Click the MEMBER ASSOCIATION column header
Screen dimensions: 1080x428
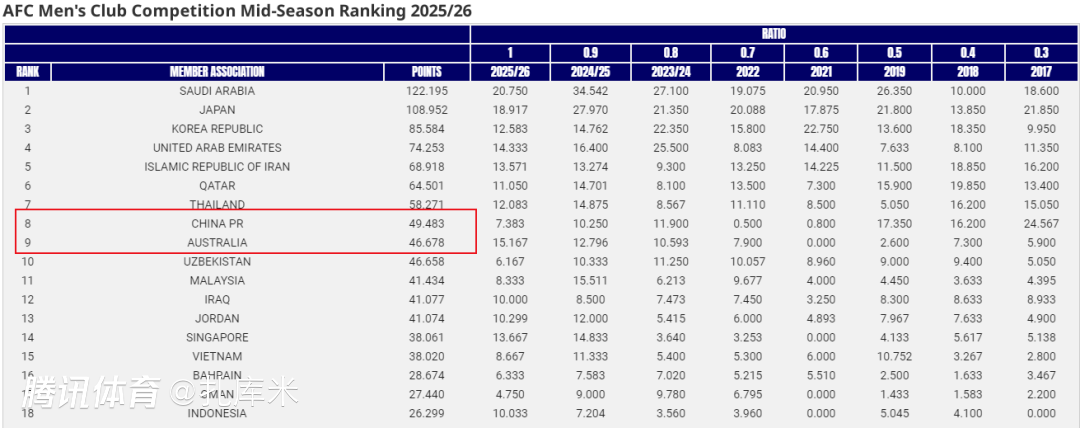coord(217,71)
